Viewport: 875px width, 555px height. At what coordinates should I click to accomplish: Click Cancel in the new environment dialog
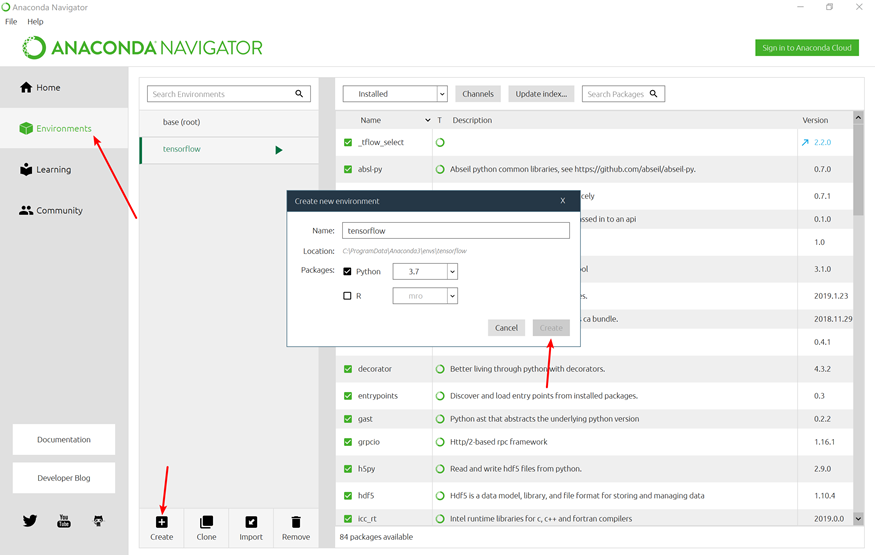coord(506,328)
